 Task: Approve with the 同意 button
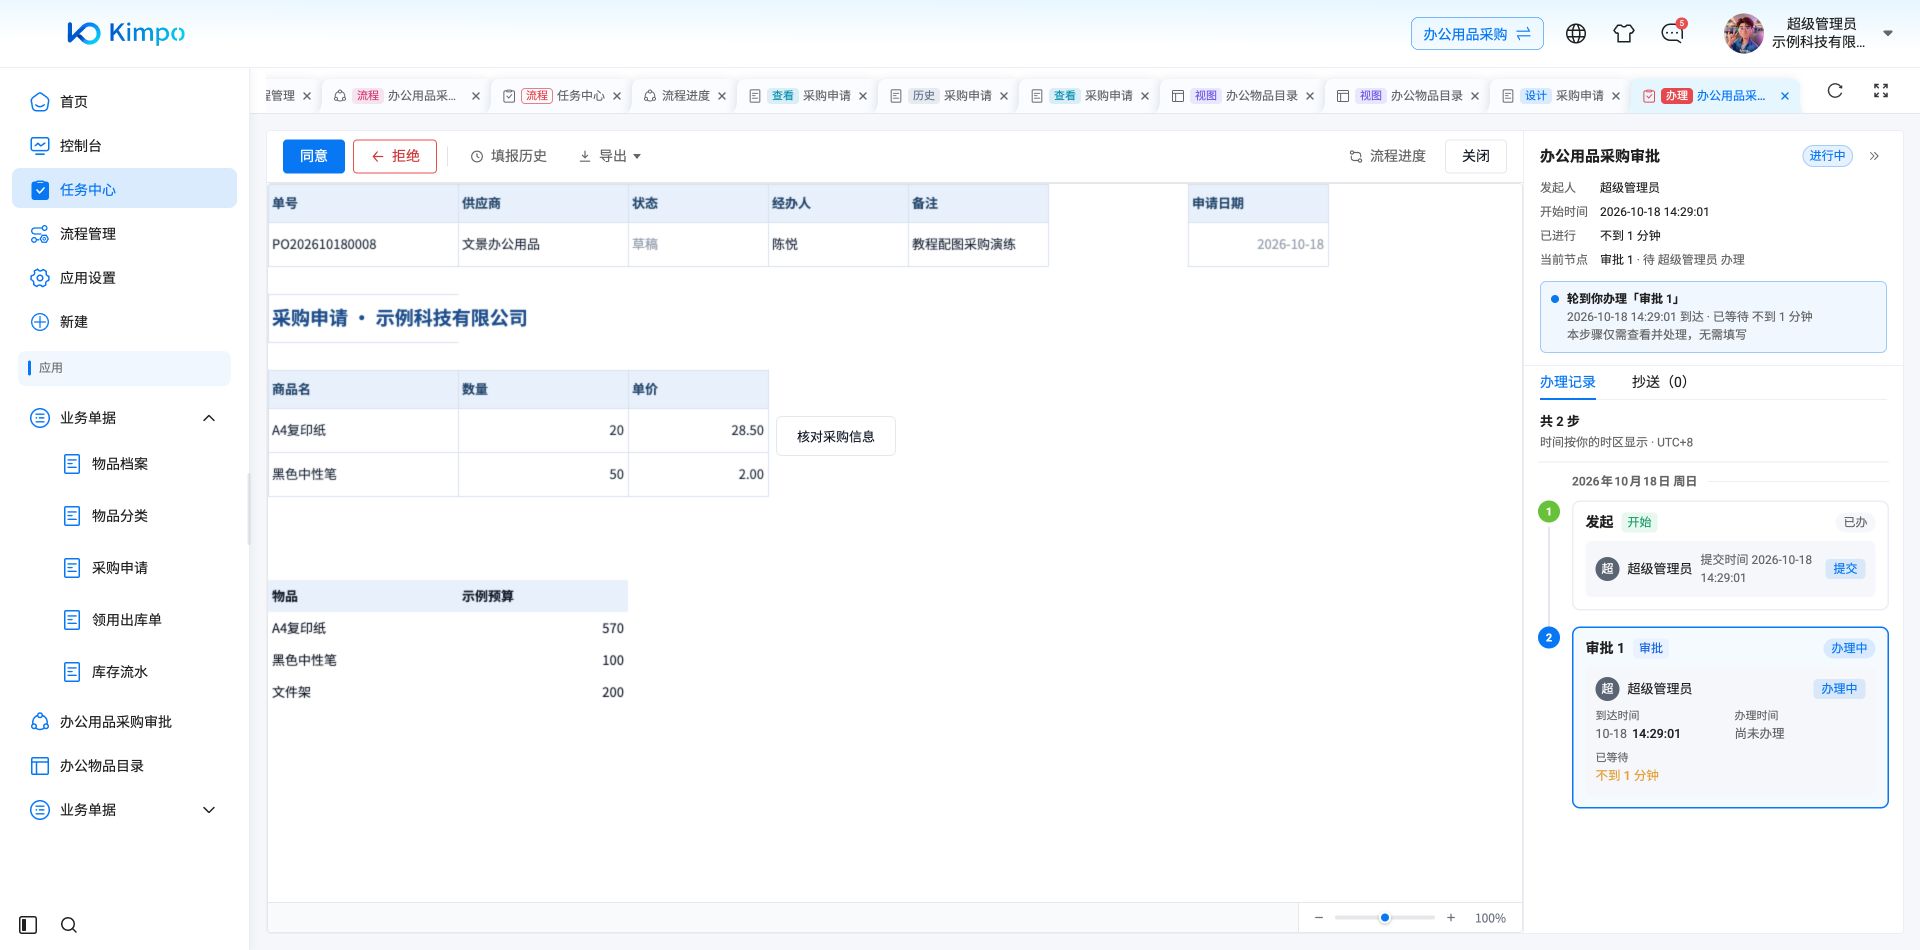(314, 156)
